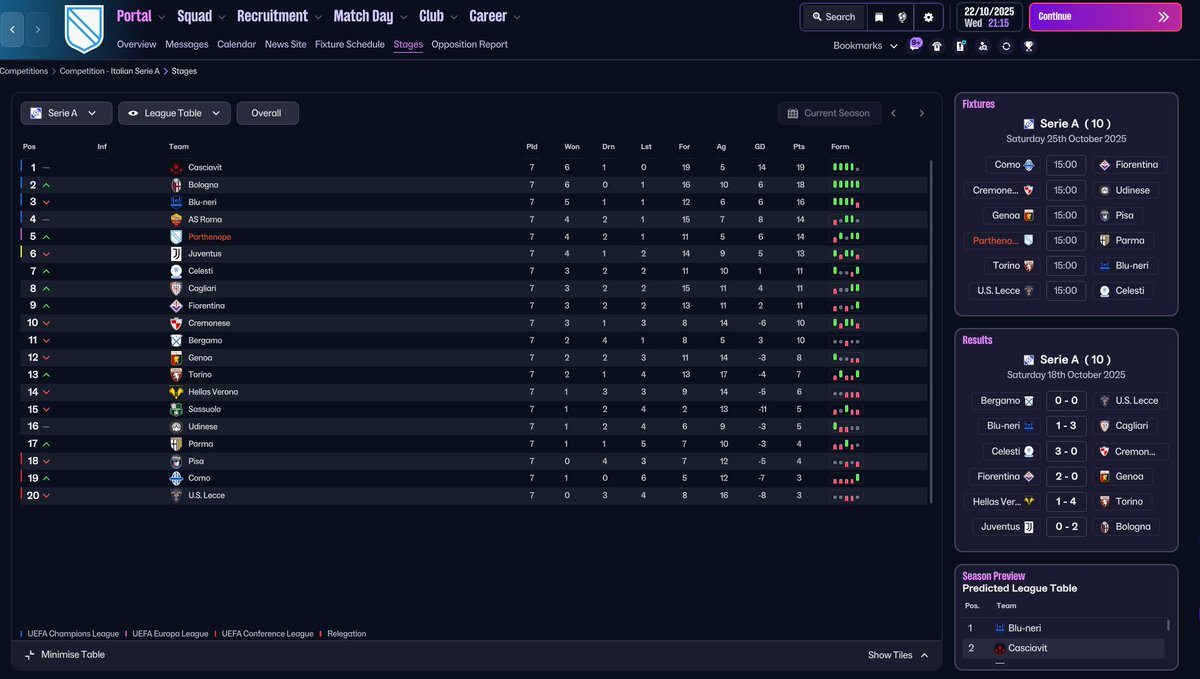Image resolution: width=1200 pixels, height=679 pixels.
Task: Select the Stages tab
Action: [408, 44]
